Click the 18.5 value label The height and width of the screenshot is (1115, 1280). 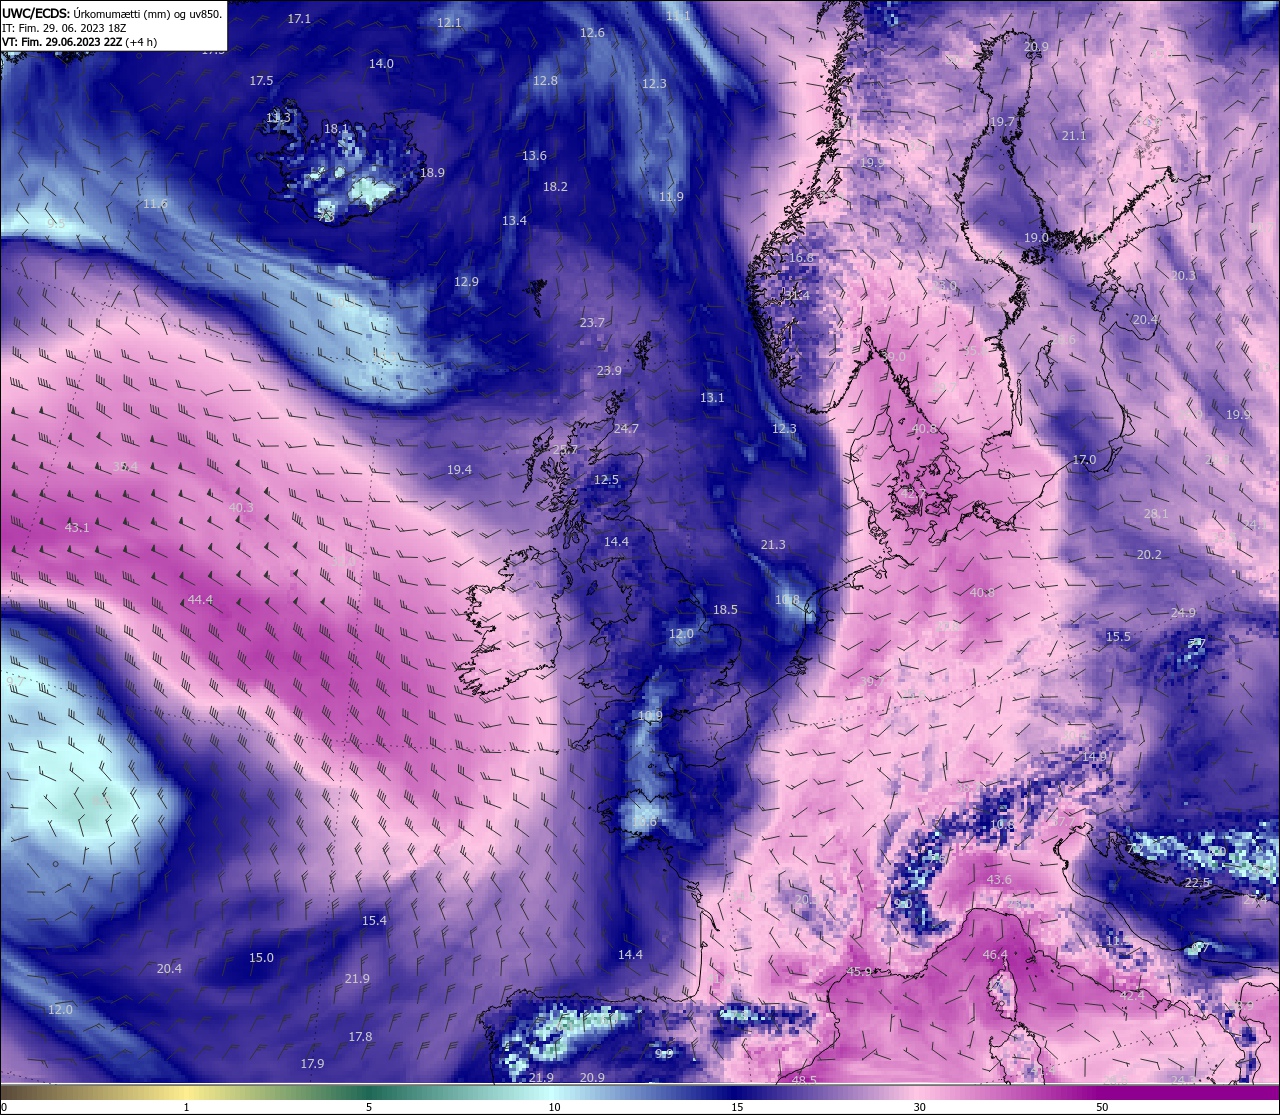[x=725, y=610]
